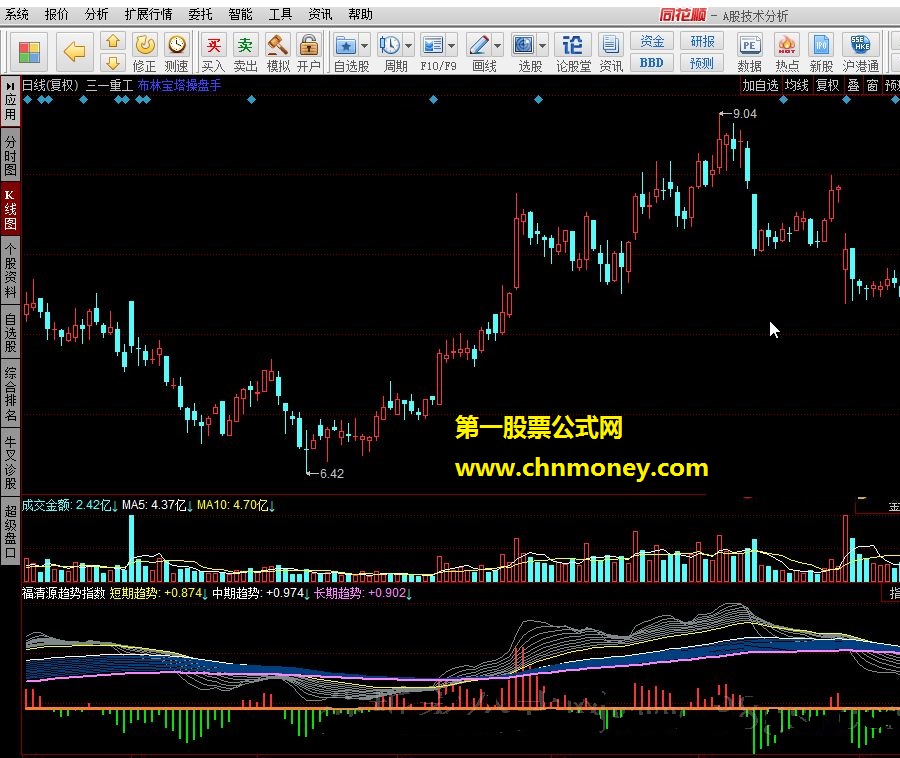
Task: Open the 资讯 menu in menu bar
Action: [x=320, y=14]
